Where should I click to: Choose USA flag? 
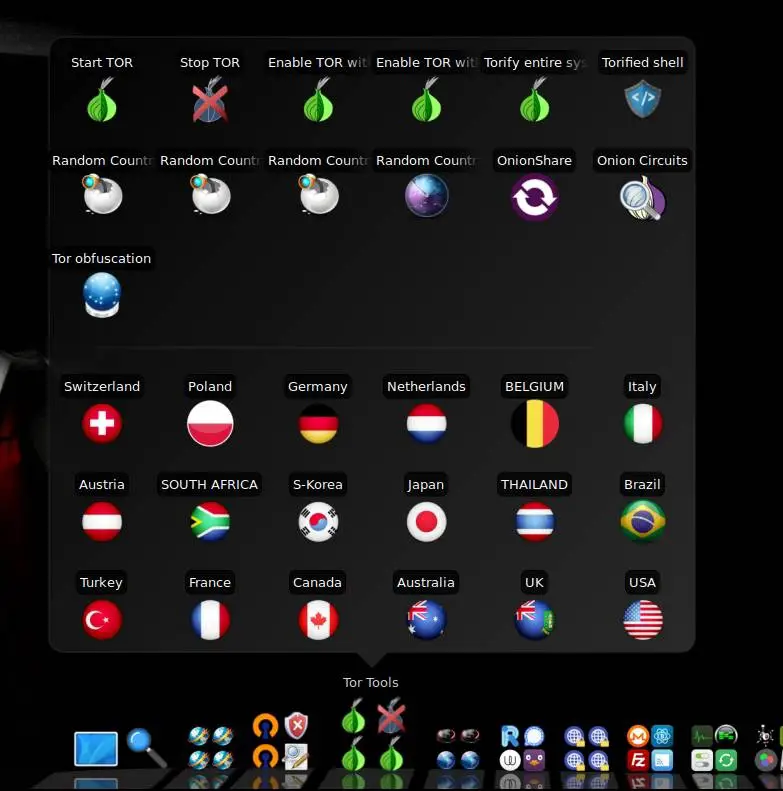pyautogui.click(x=643, y=619)
